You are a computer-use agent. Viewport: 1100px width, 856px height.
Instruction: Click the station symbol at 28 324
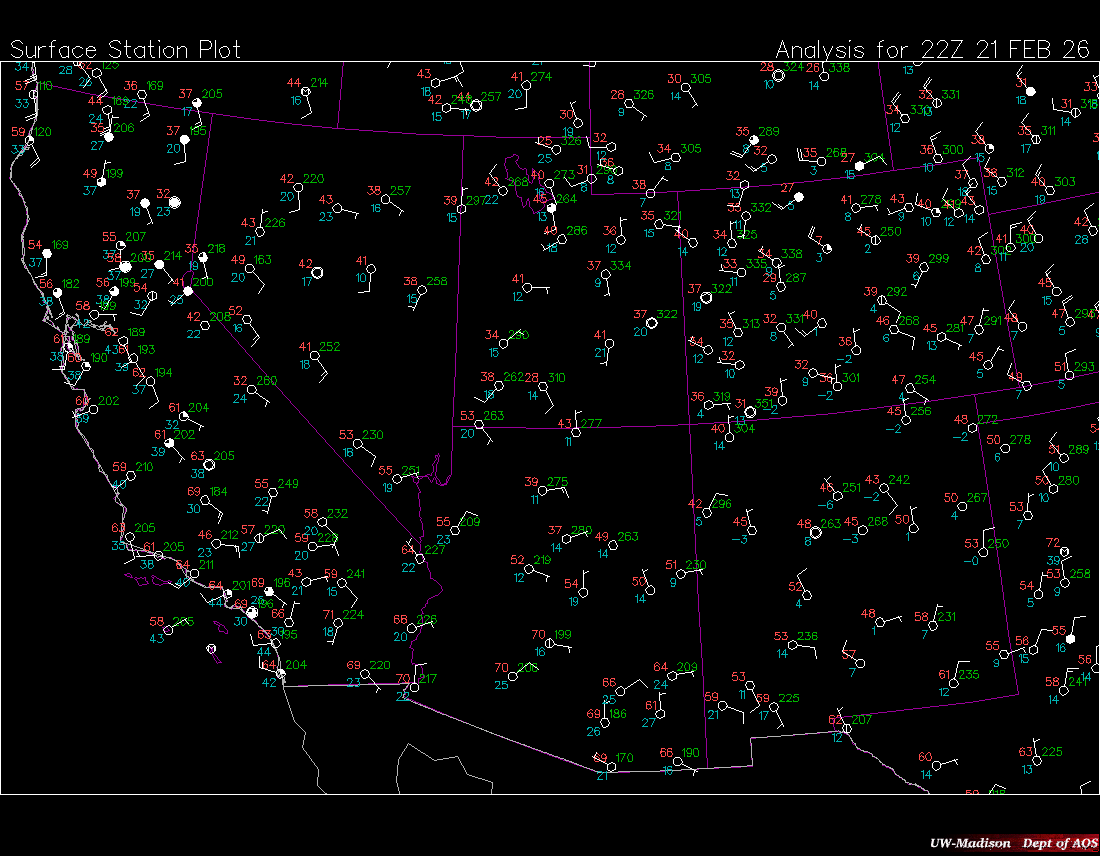[x=778, y=76]
